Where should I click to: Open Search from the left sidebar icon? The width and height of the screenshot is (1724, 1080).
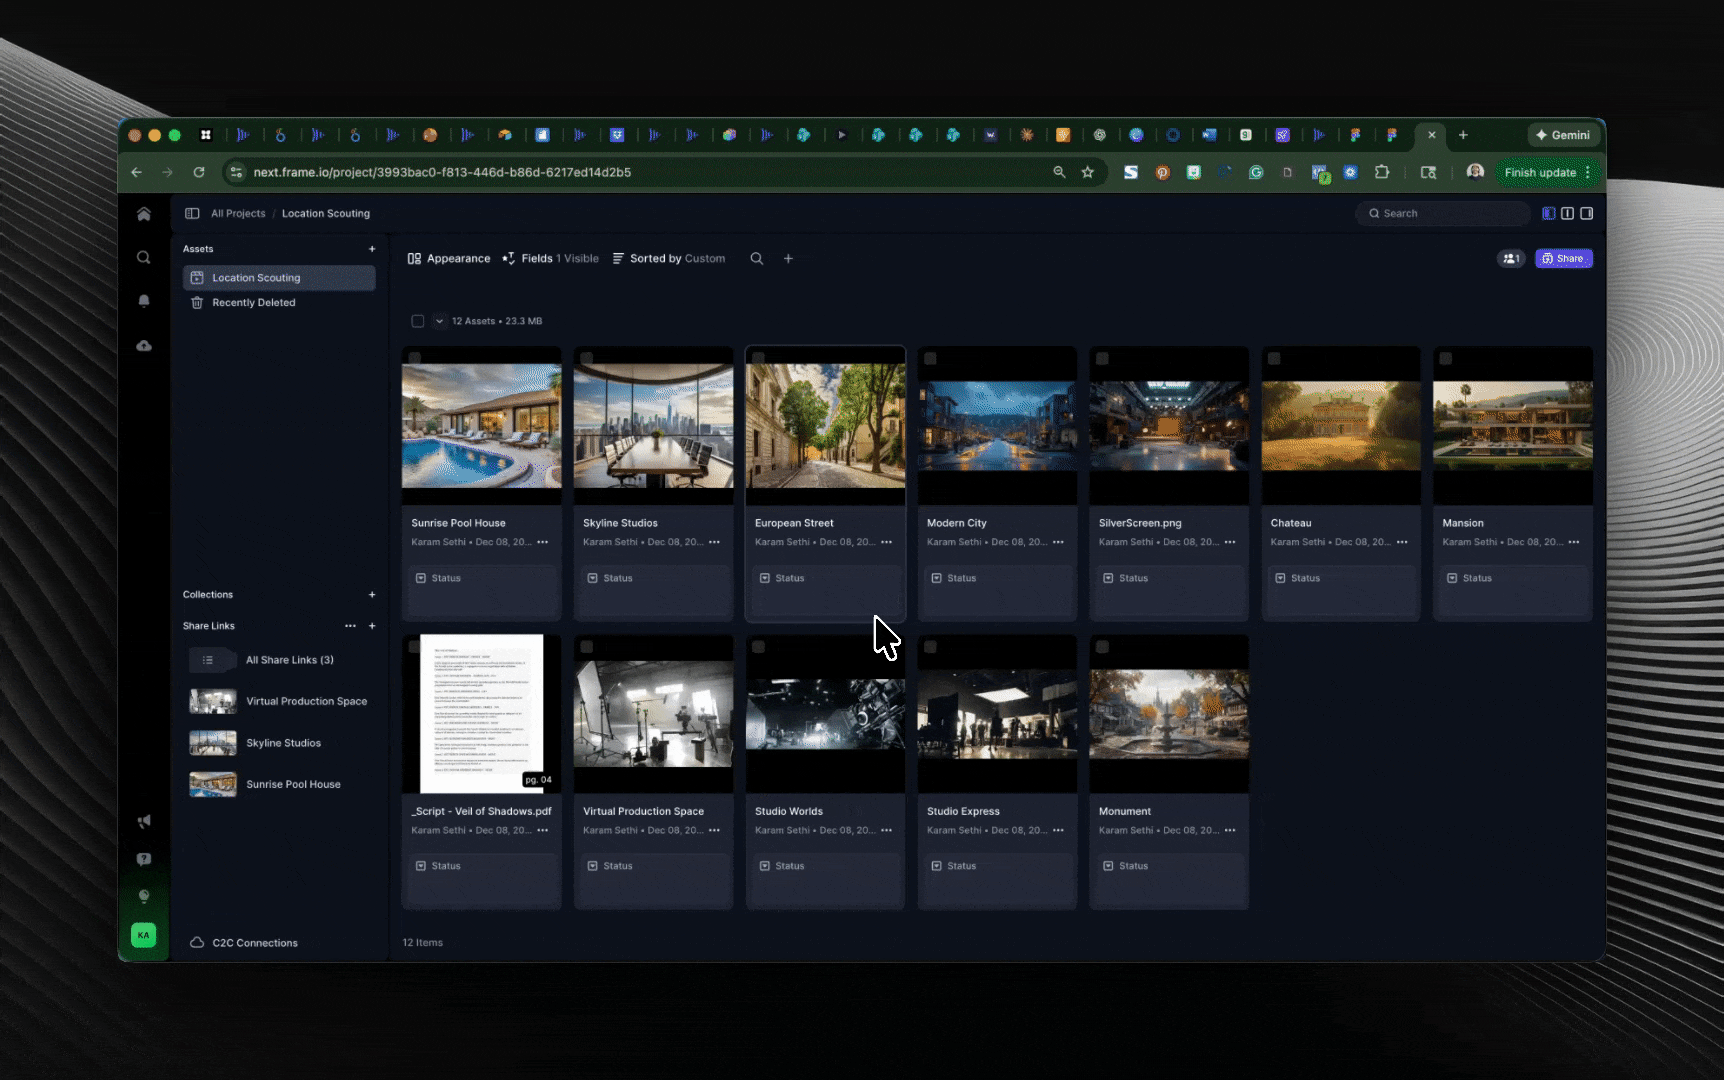pos(144,257)
